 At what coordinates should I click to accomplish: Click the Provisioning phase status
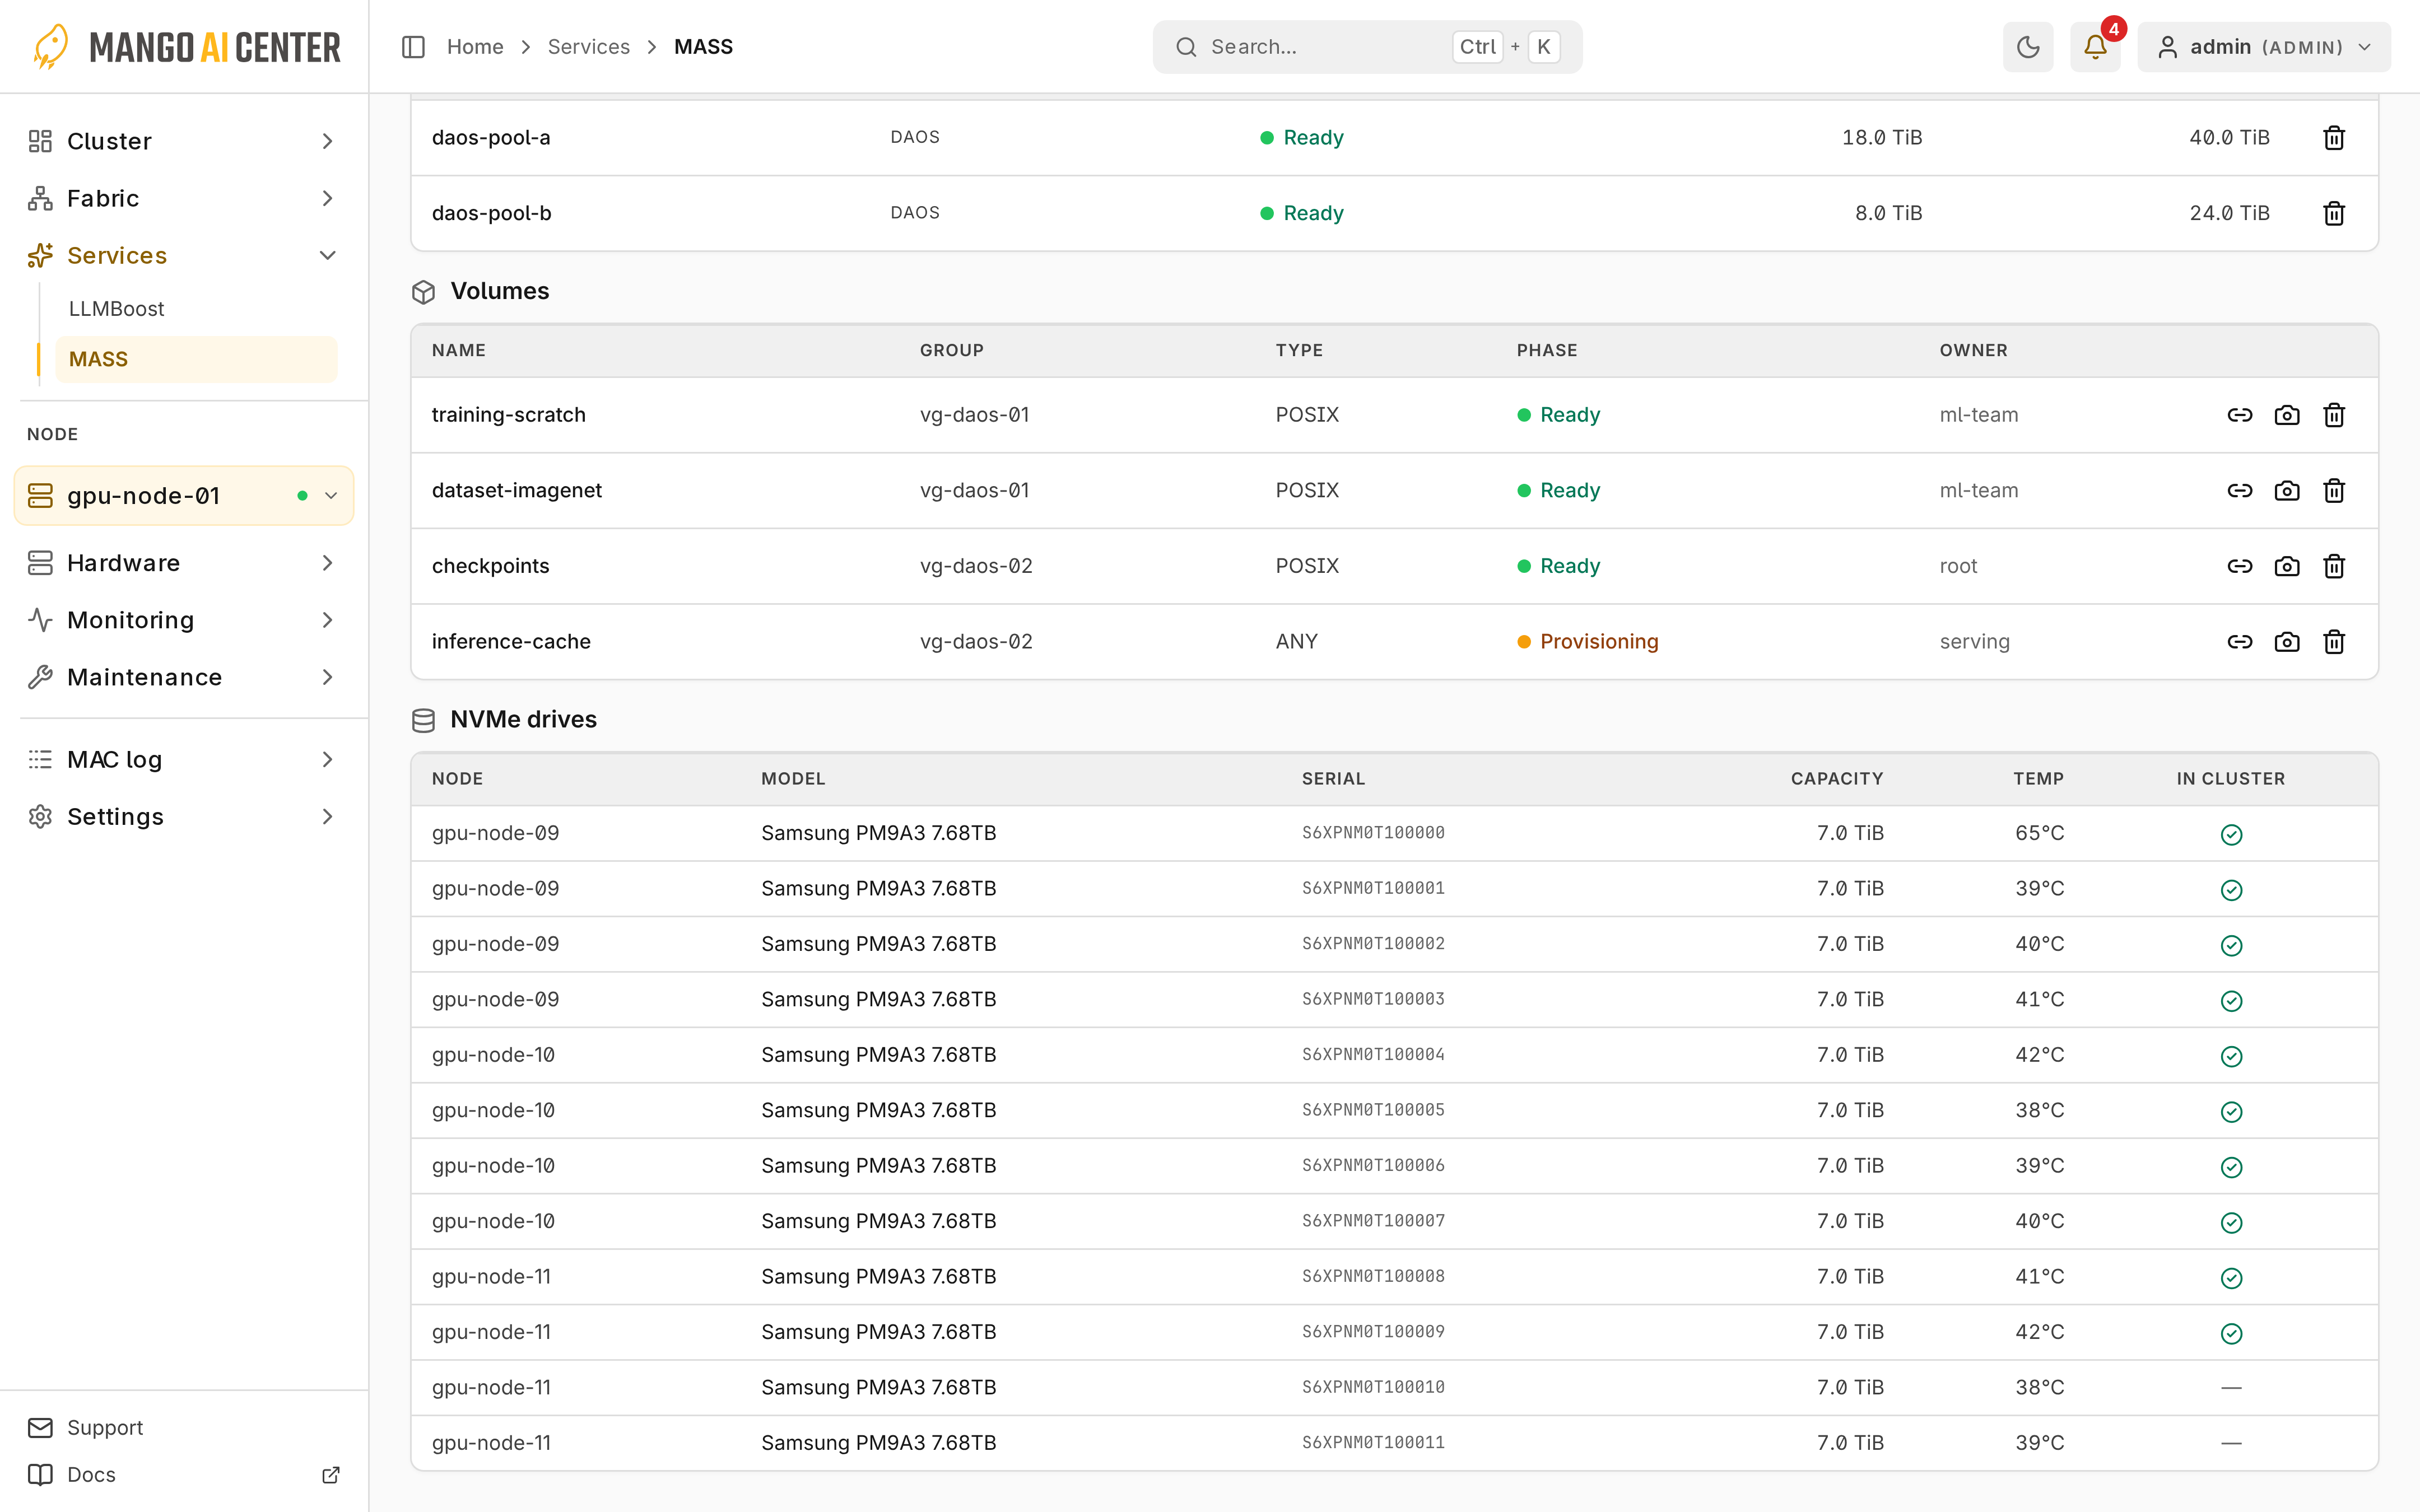tap(1588, 642)
